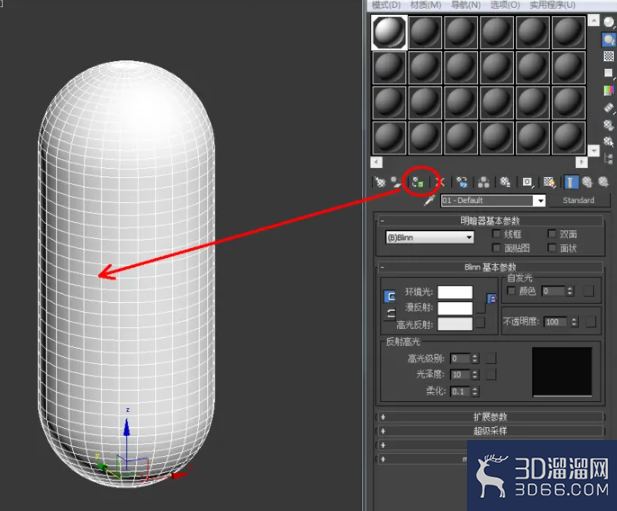Click the Make Material Copy icon
The height and width of the screenshot is (511, 617).
point(462,182)
